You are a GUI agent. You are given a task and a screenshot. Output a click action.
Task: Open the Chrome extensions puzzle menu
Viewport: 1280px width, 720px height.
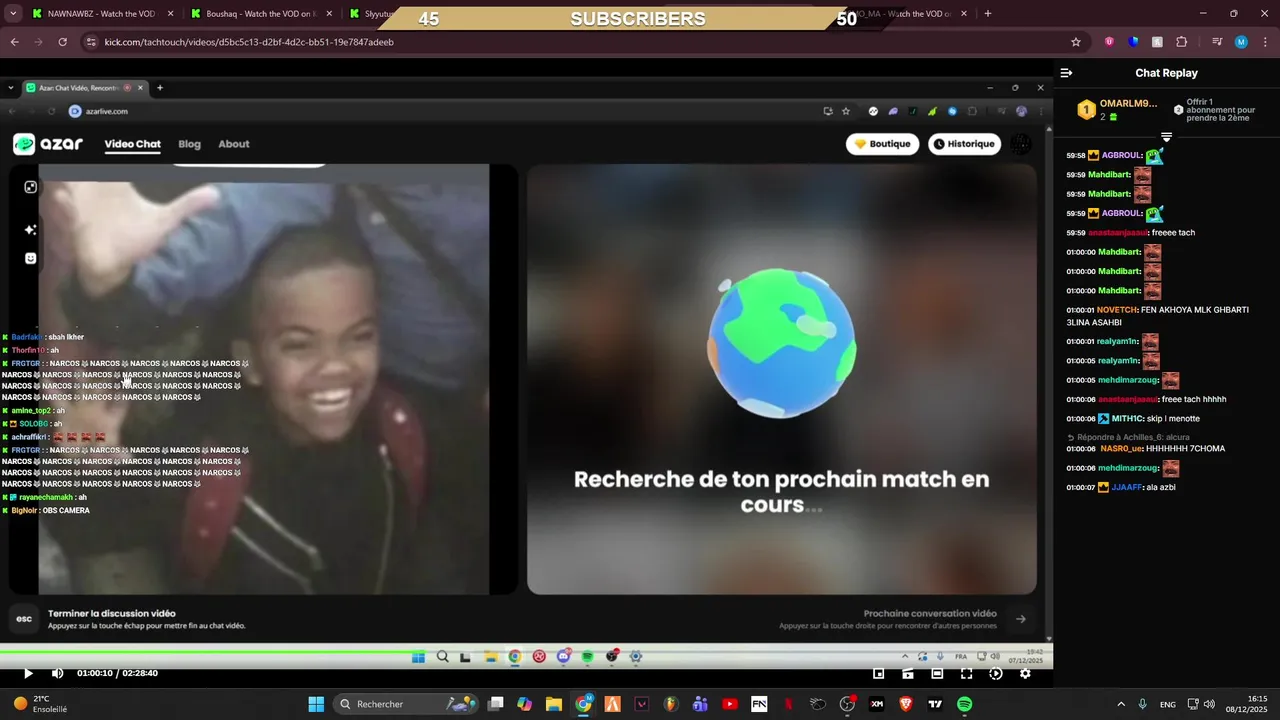coord(1181,42)
